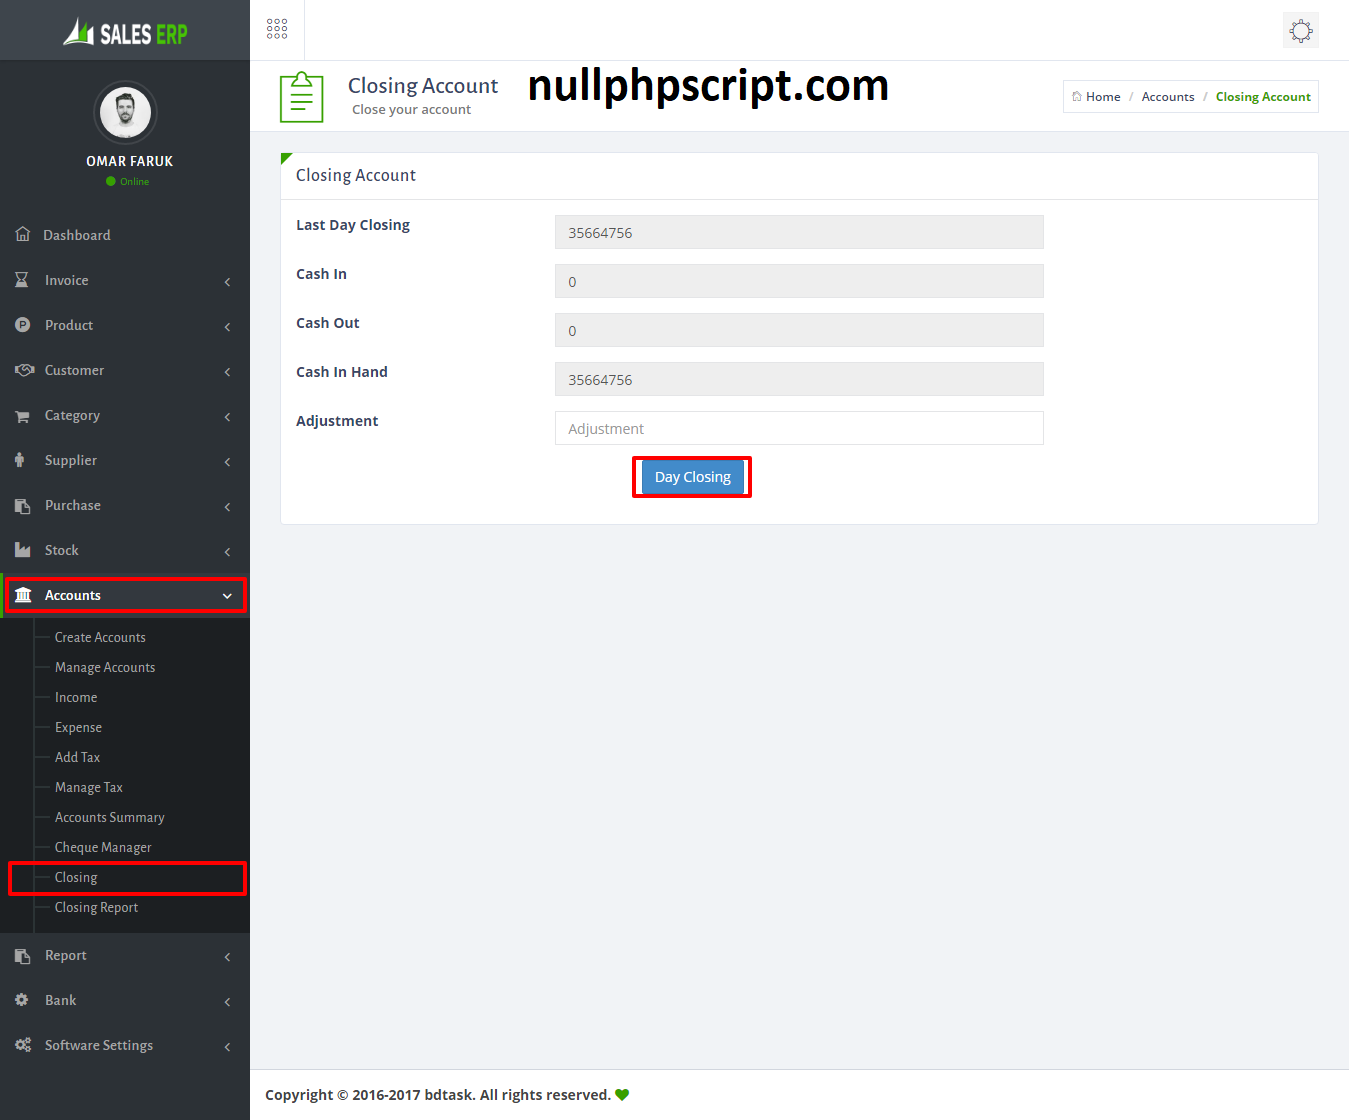Open Accounts Summary menu item
Screen dimensions: 1349x1120
[109, 817]
